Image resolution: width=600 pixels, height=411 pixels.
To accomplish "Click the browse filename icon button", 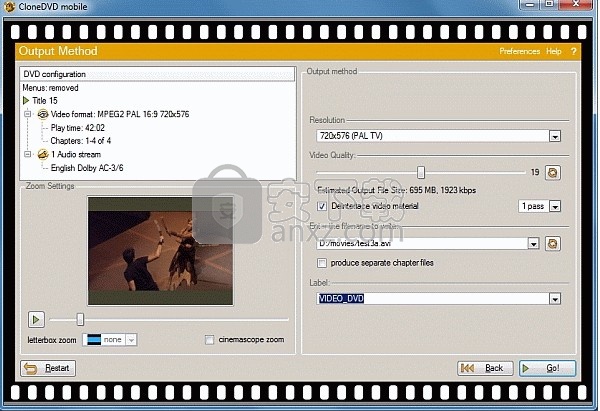I will [553, 244].
